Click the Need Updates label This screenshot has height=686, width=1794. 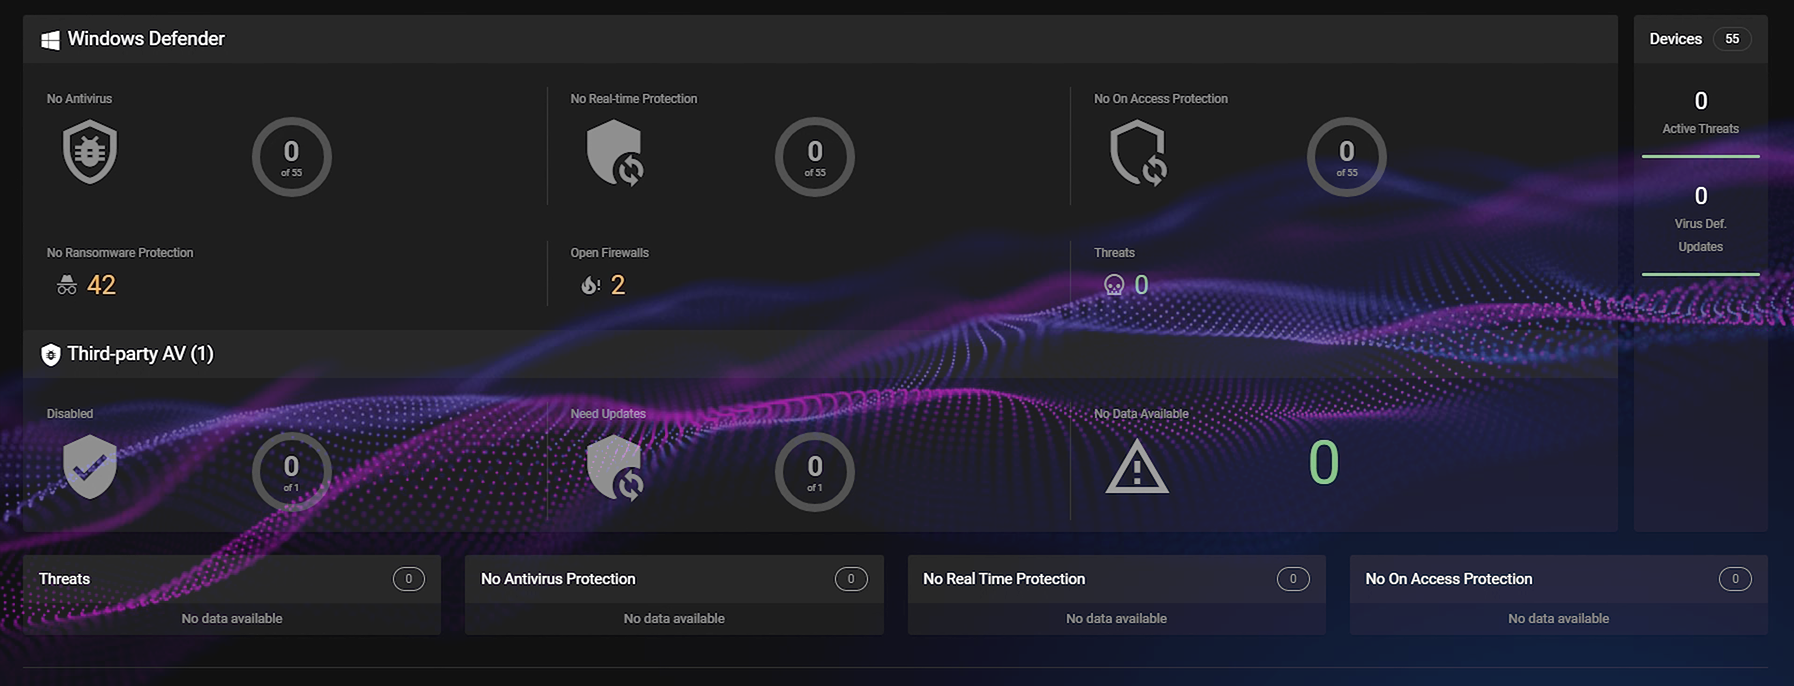[608, 414]
